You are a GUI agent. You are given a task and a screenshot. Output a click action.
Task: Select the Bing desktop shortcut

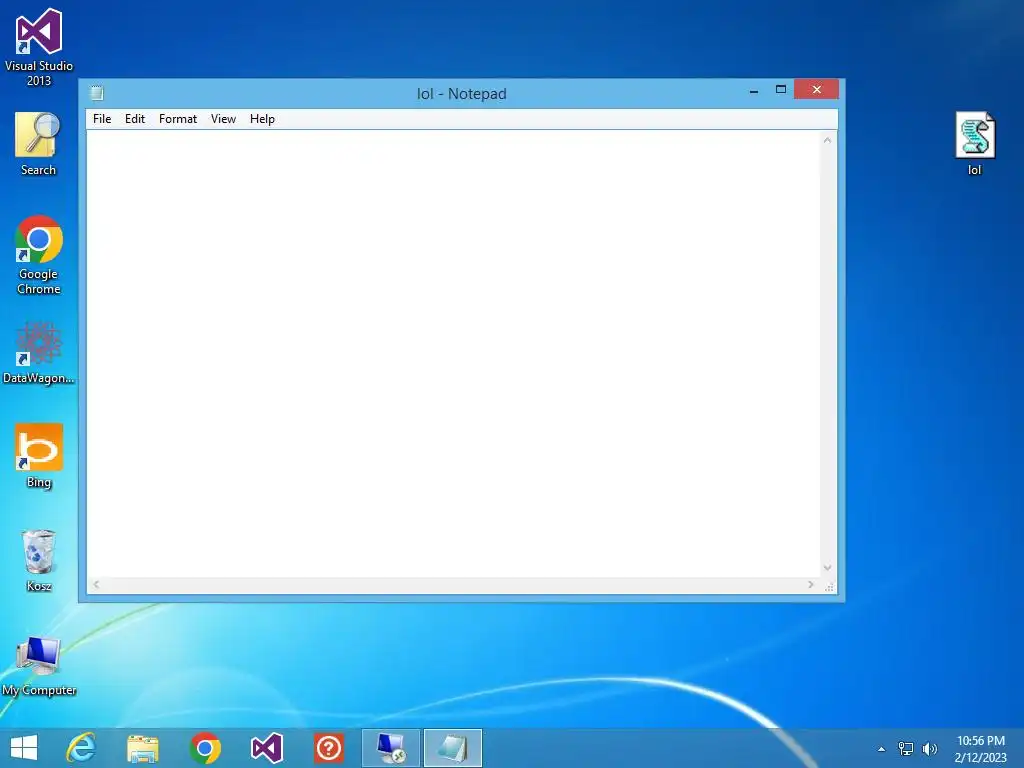pos(39,456)
